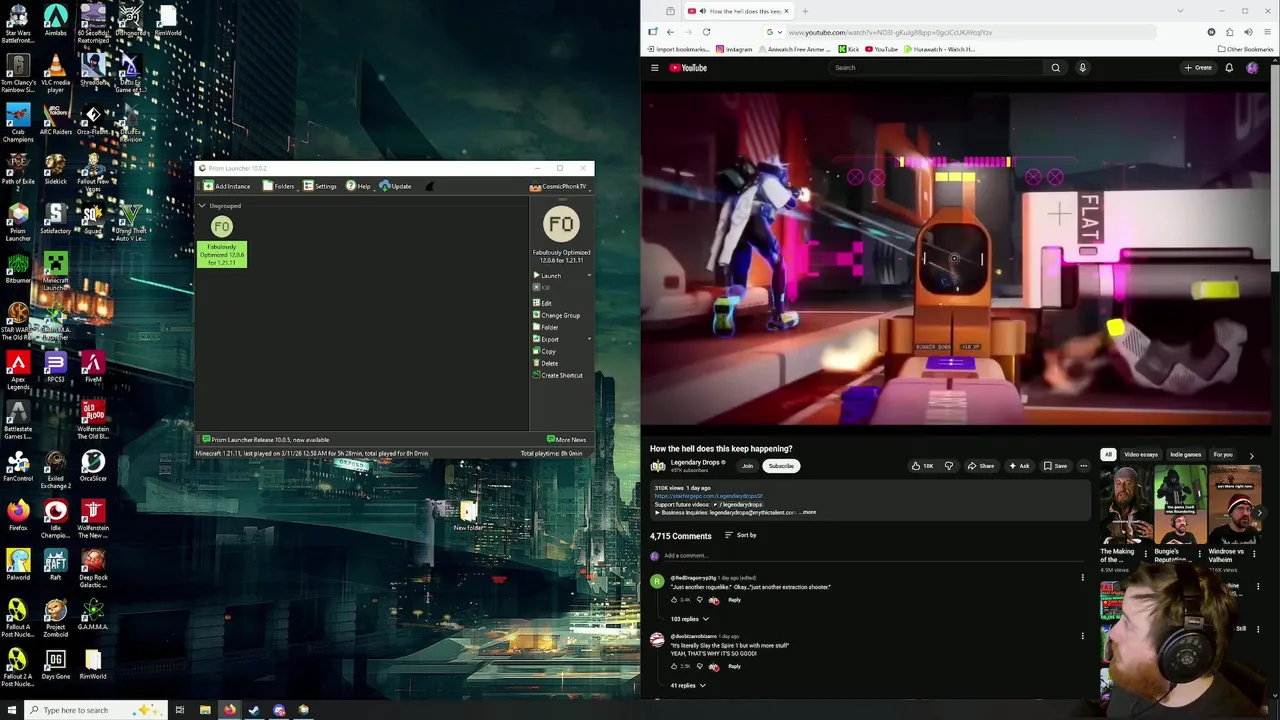Click the browser address bar URL
Viewport: 1280px width, 720px height.
890,32
